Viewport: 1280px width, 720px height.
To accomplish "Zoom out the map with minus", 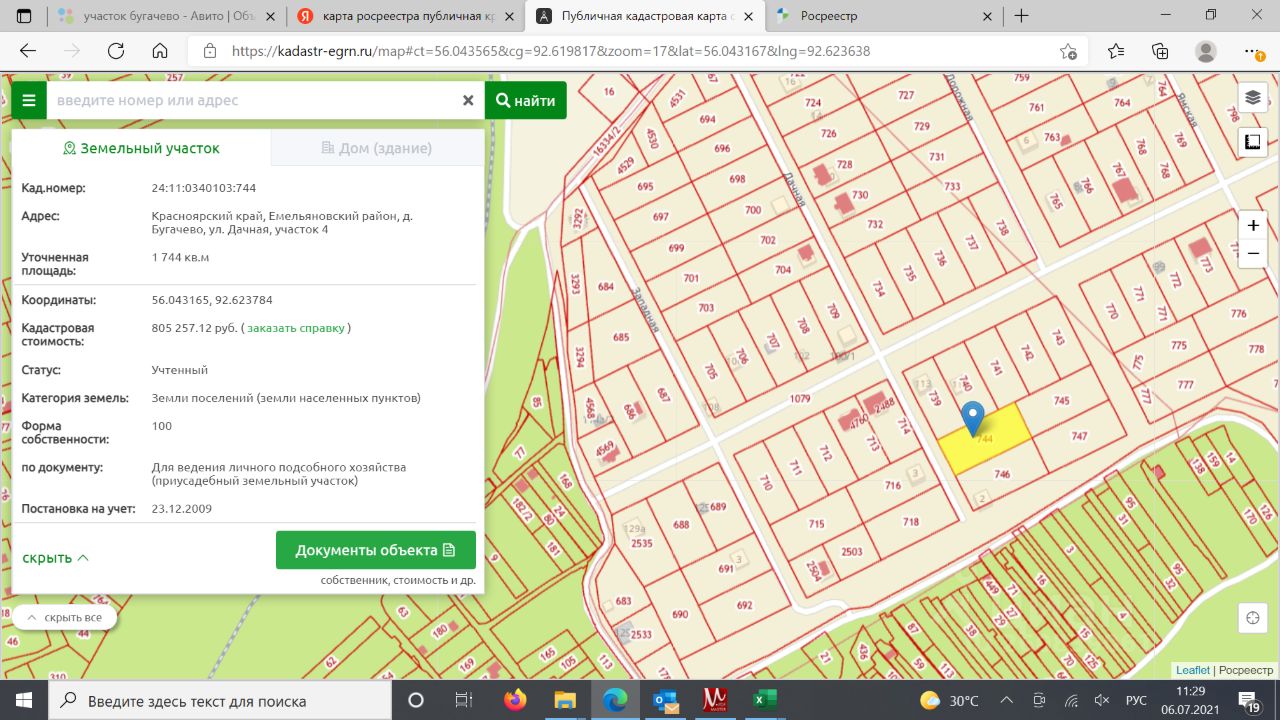I will pos(1253,254).
